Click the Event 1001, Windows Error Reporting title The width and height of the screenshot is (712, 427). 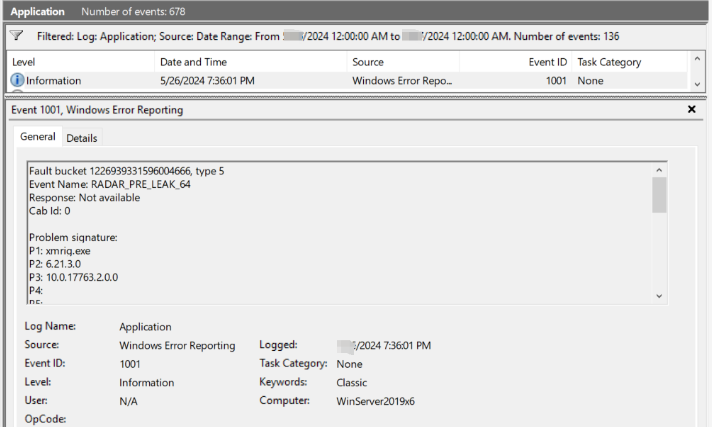97,109
